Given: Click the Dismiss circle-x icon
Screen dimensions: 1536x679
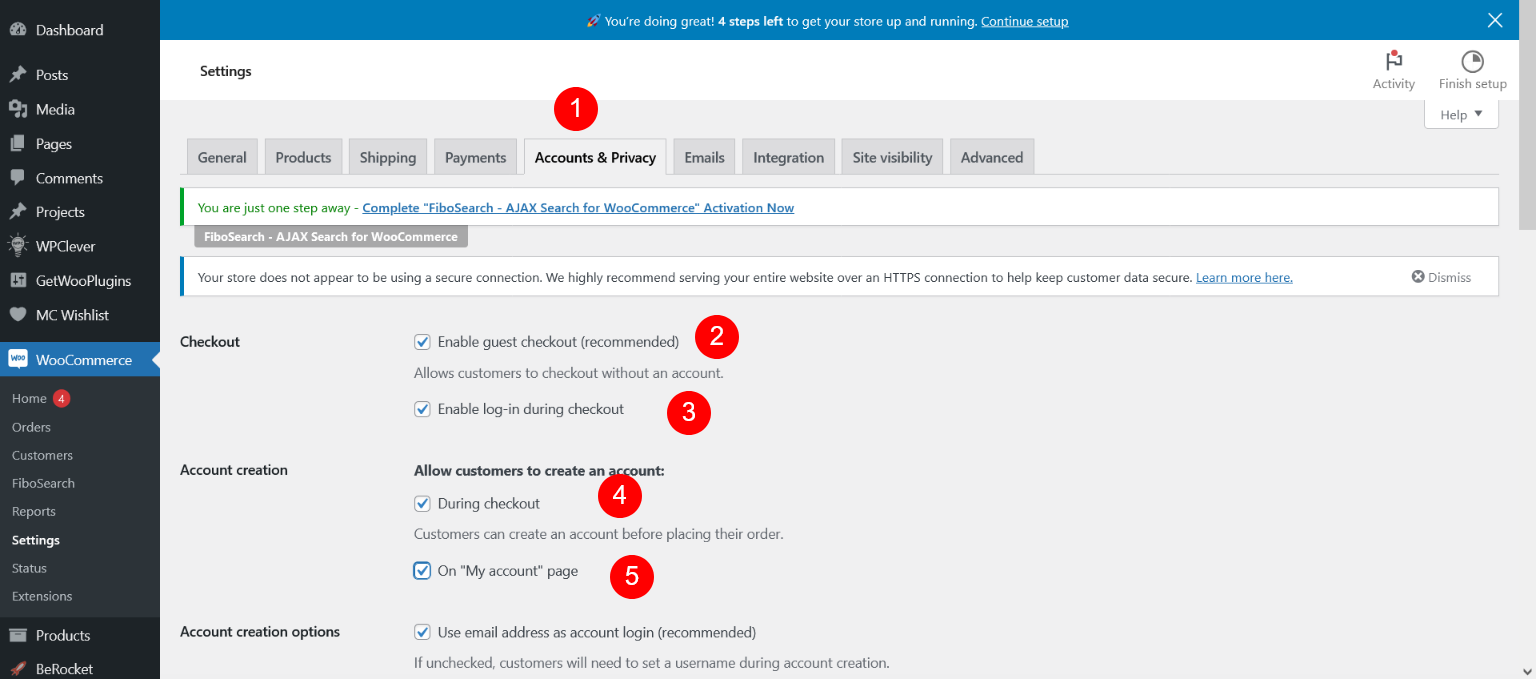Looking at the screenshot, I should pos(1417,277).
